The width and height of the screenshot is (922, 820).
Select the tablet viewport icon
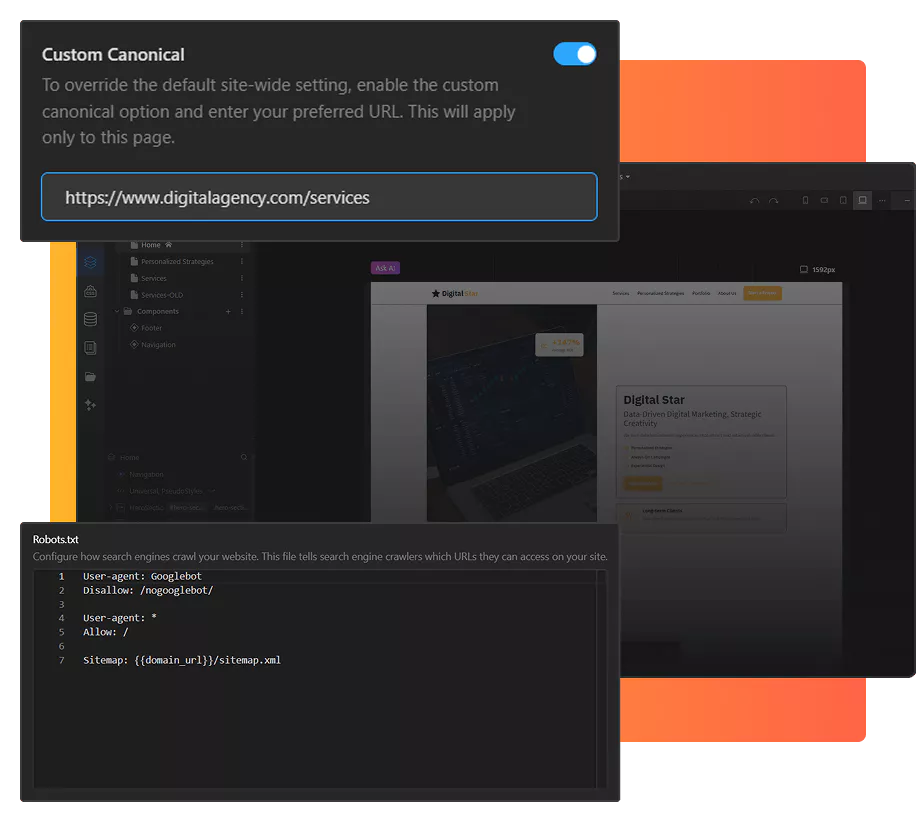[843, 201]
